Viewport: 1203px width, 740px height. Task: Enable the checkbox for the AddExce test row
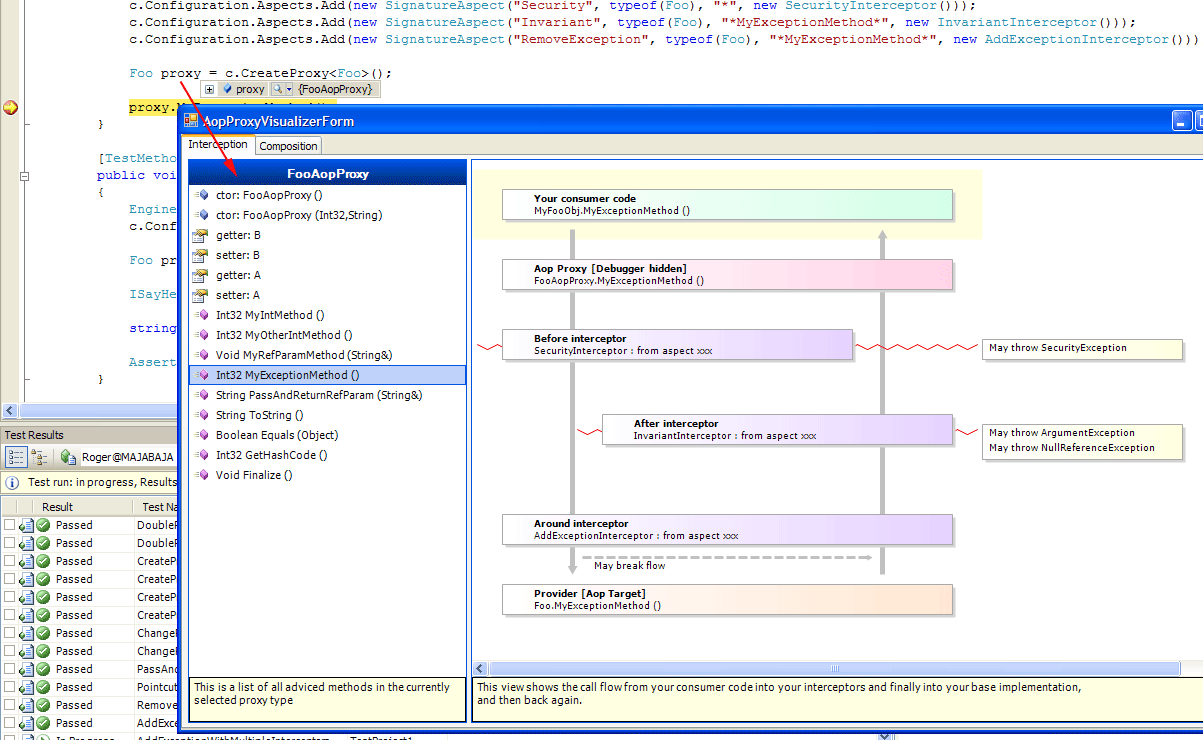tap(9, 723)
